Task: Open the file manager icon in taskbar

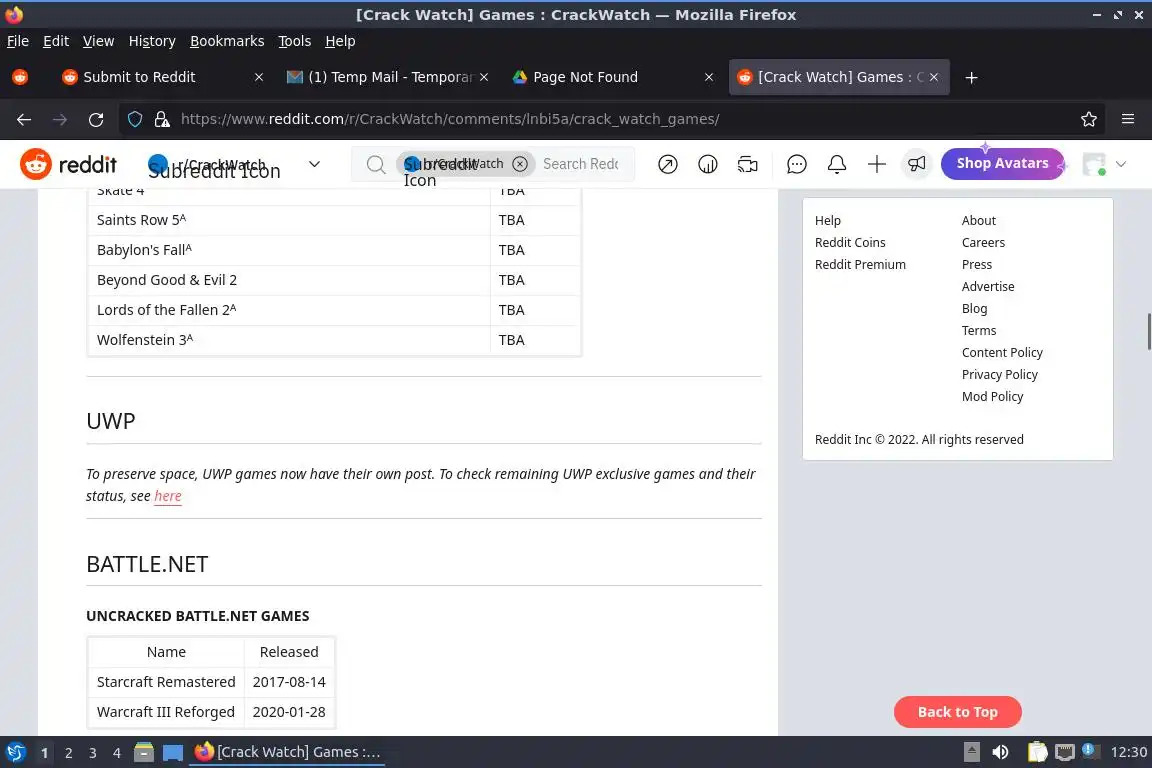Action: (144, 752)
